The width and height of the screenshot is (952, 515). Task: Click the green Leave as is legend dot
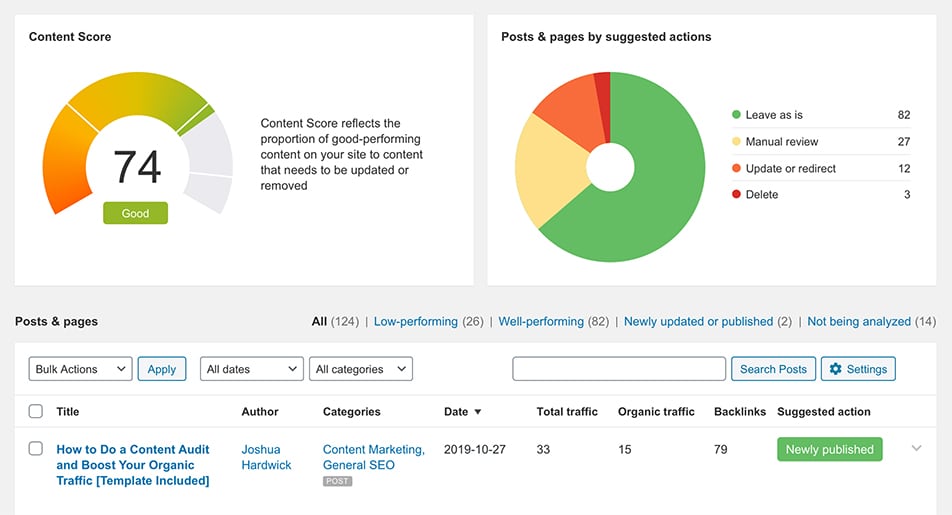[737, 115]
